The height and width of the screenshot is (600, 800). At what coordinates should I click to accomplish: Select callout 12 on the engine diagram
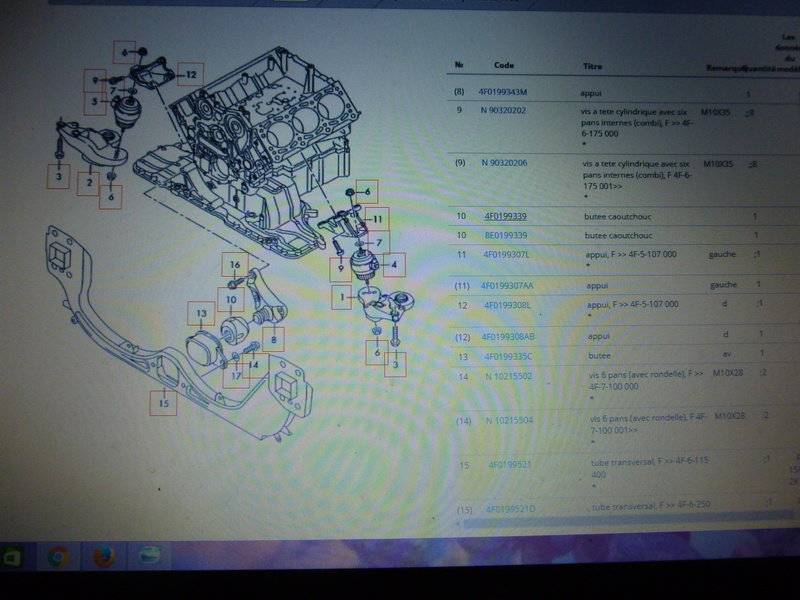tap(190, 73)
